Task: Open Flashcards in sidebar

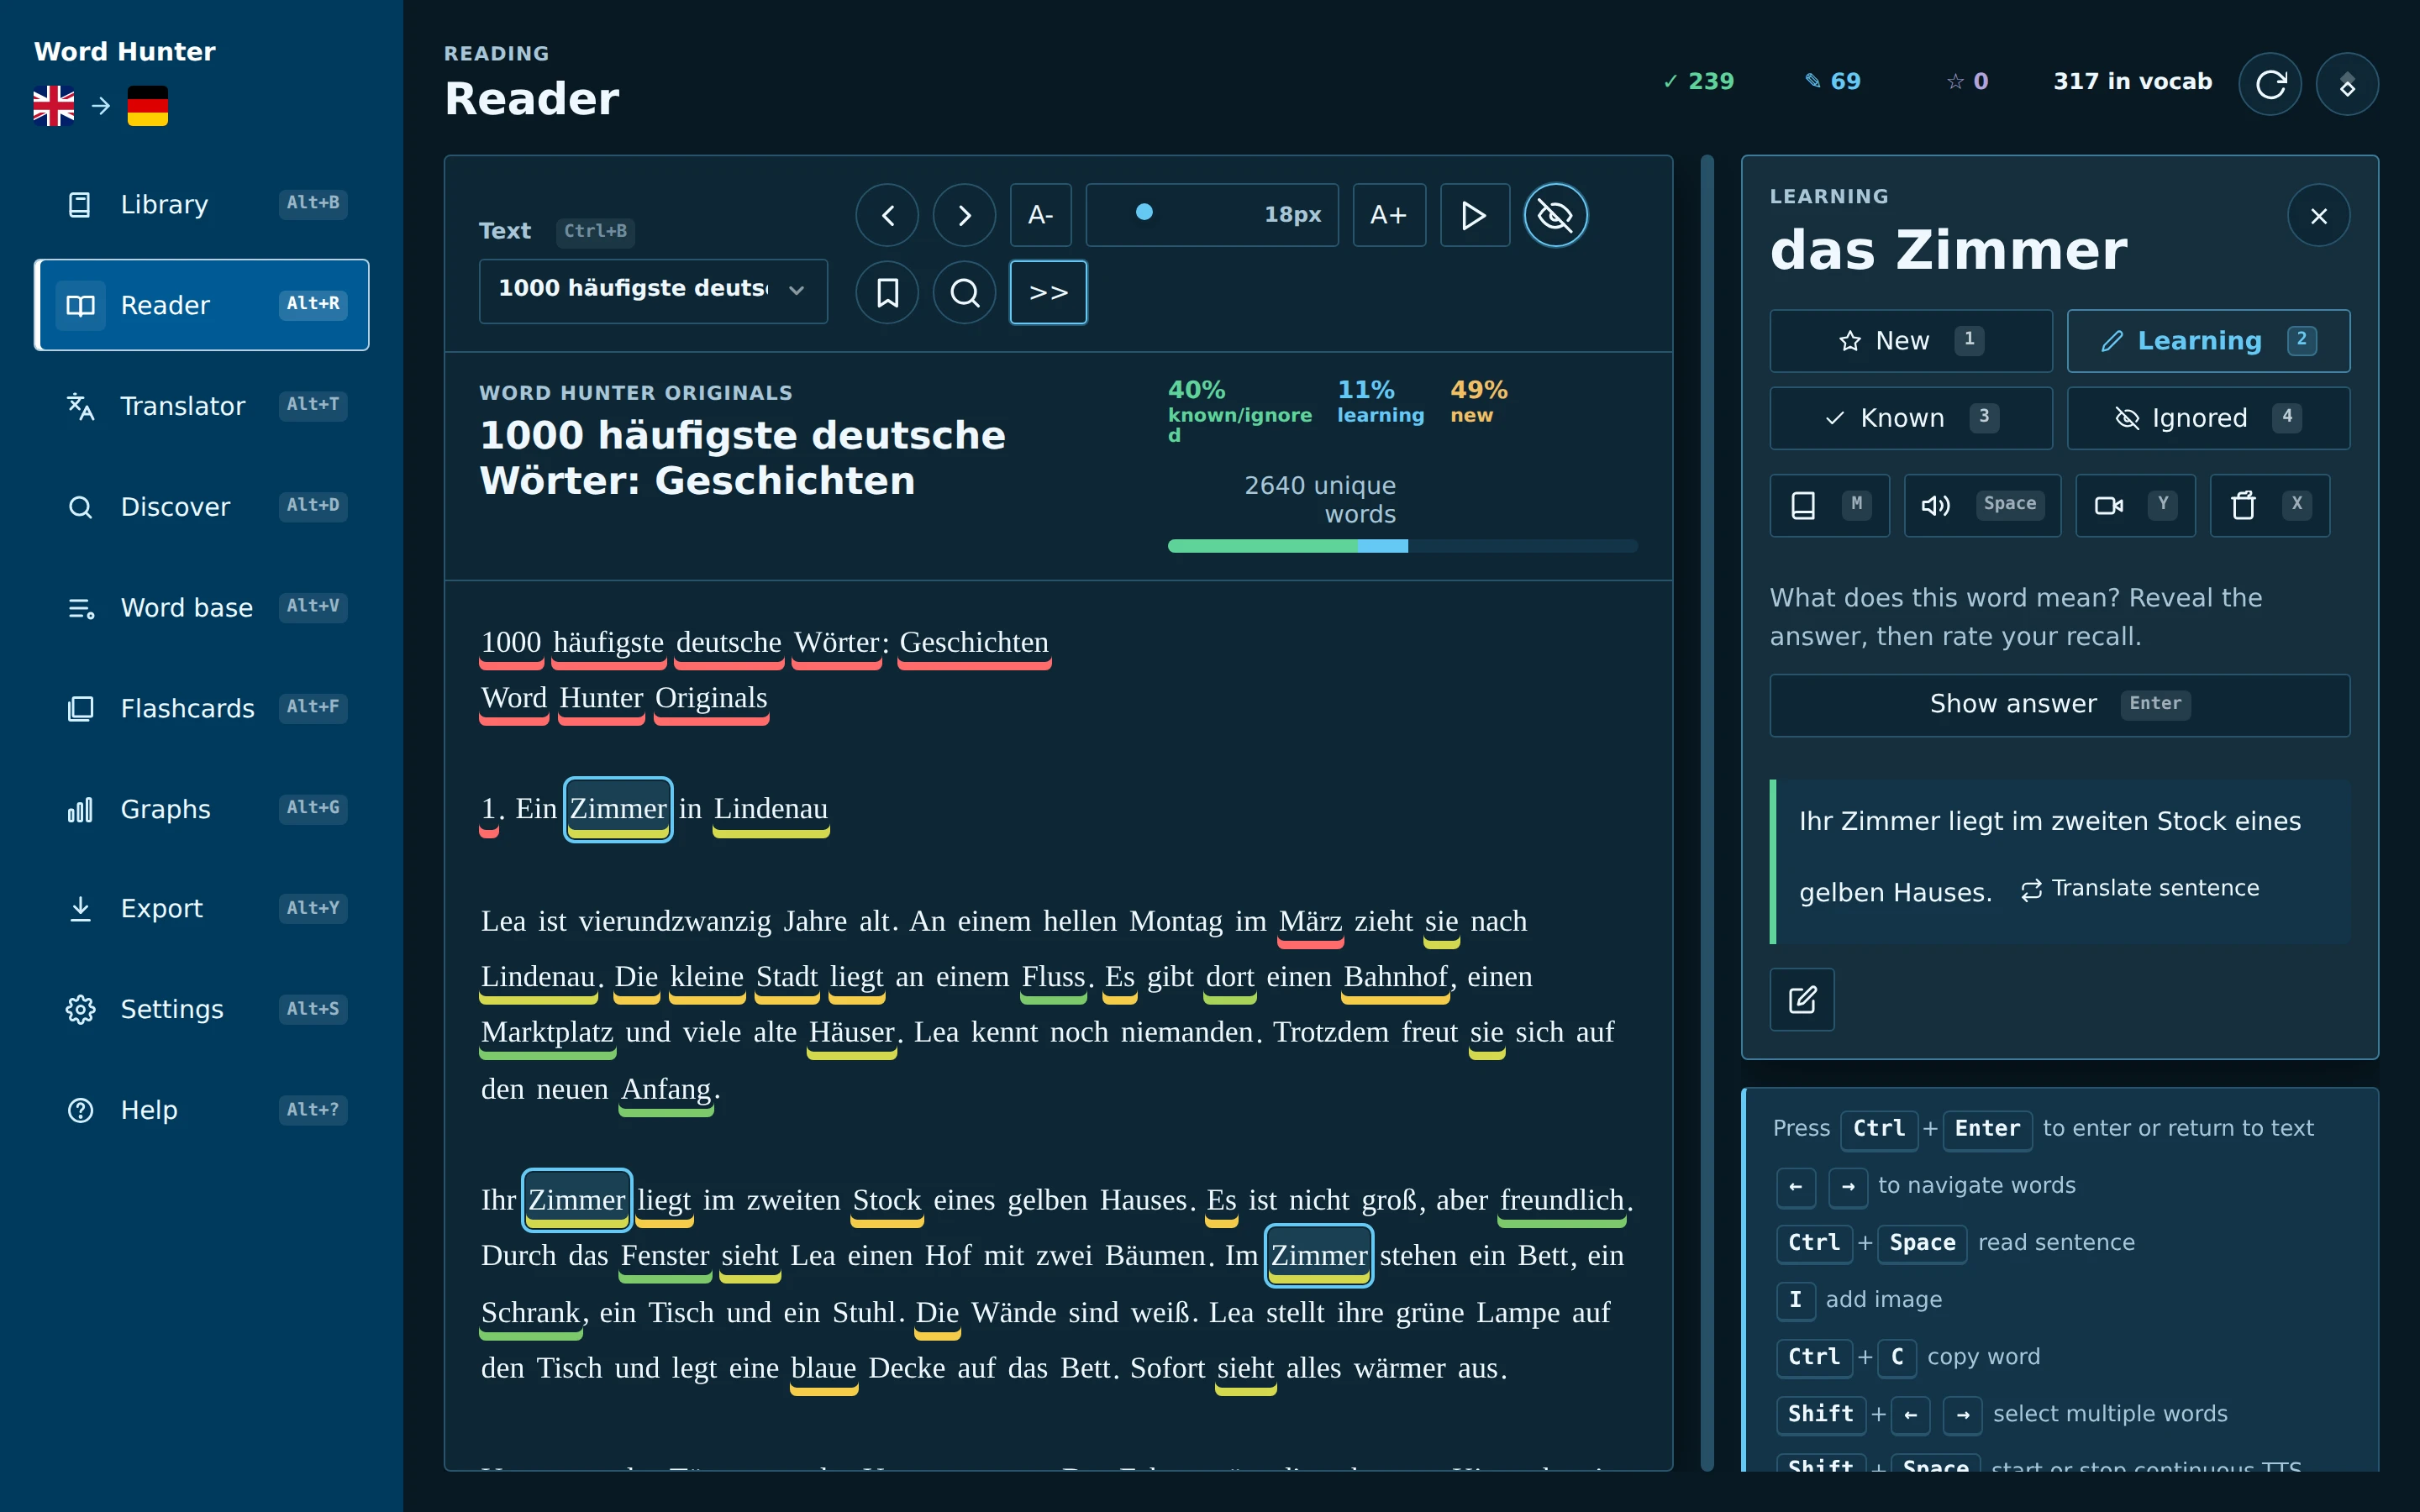Action: (x=202, y=708)
